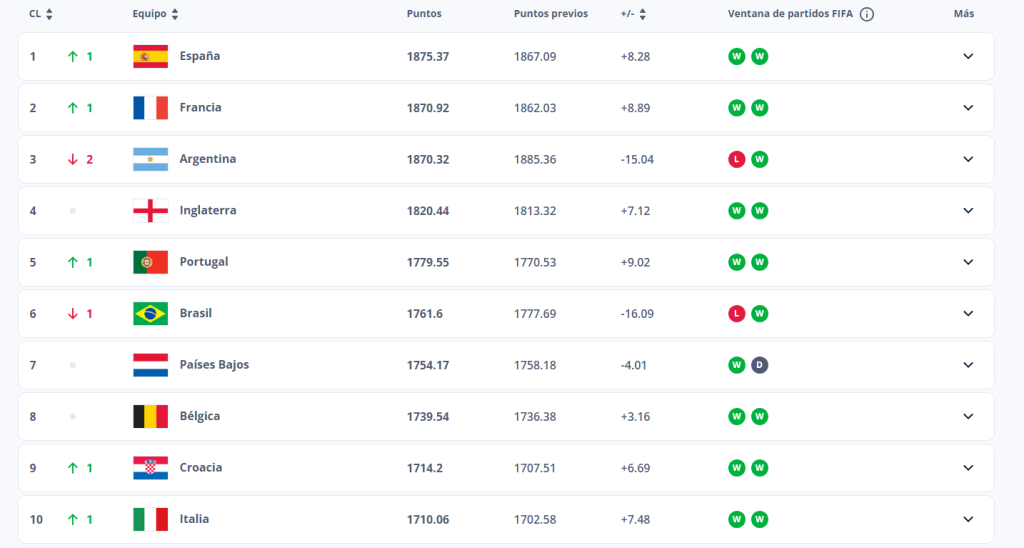
Task: Click the Argentina flag icon
Action: click(150, 160)
